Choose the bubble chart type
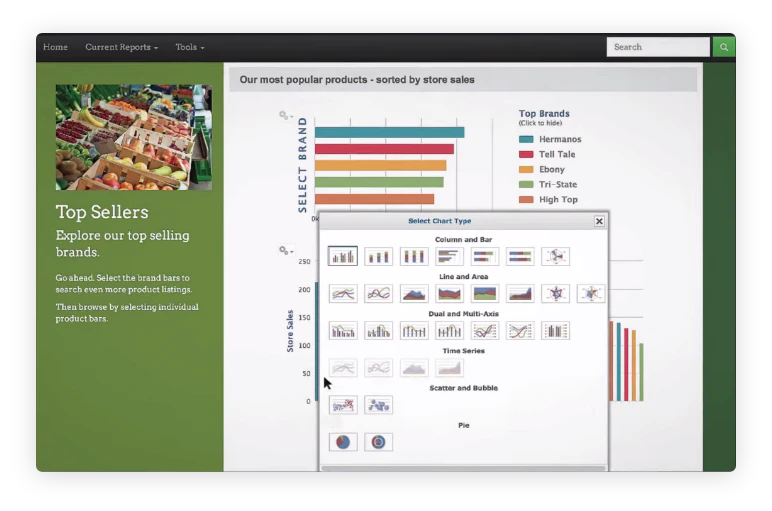Image resolution: width=772 pixels, height=511 pixels. coord(378,405)
